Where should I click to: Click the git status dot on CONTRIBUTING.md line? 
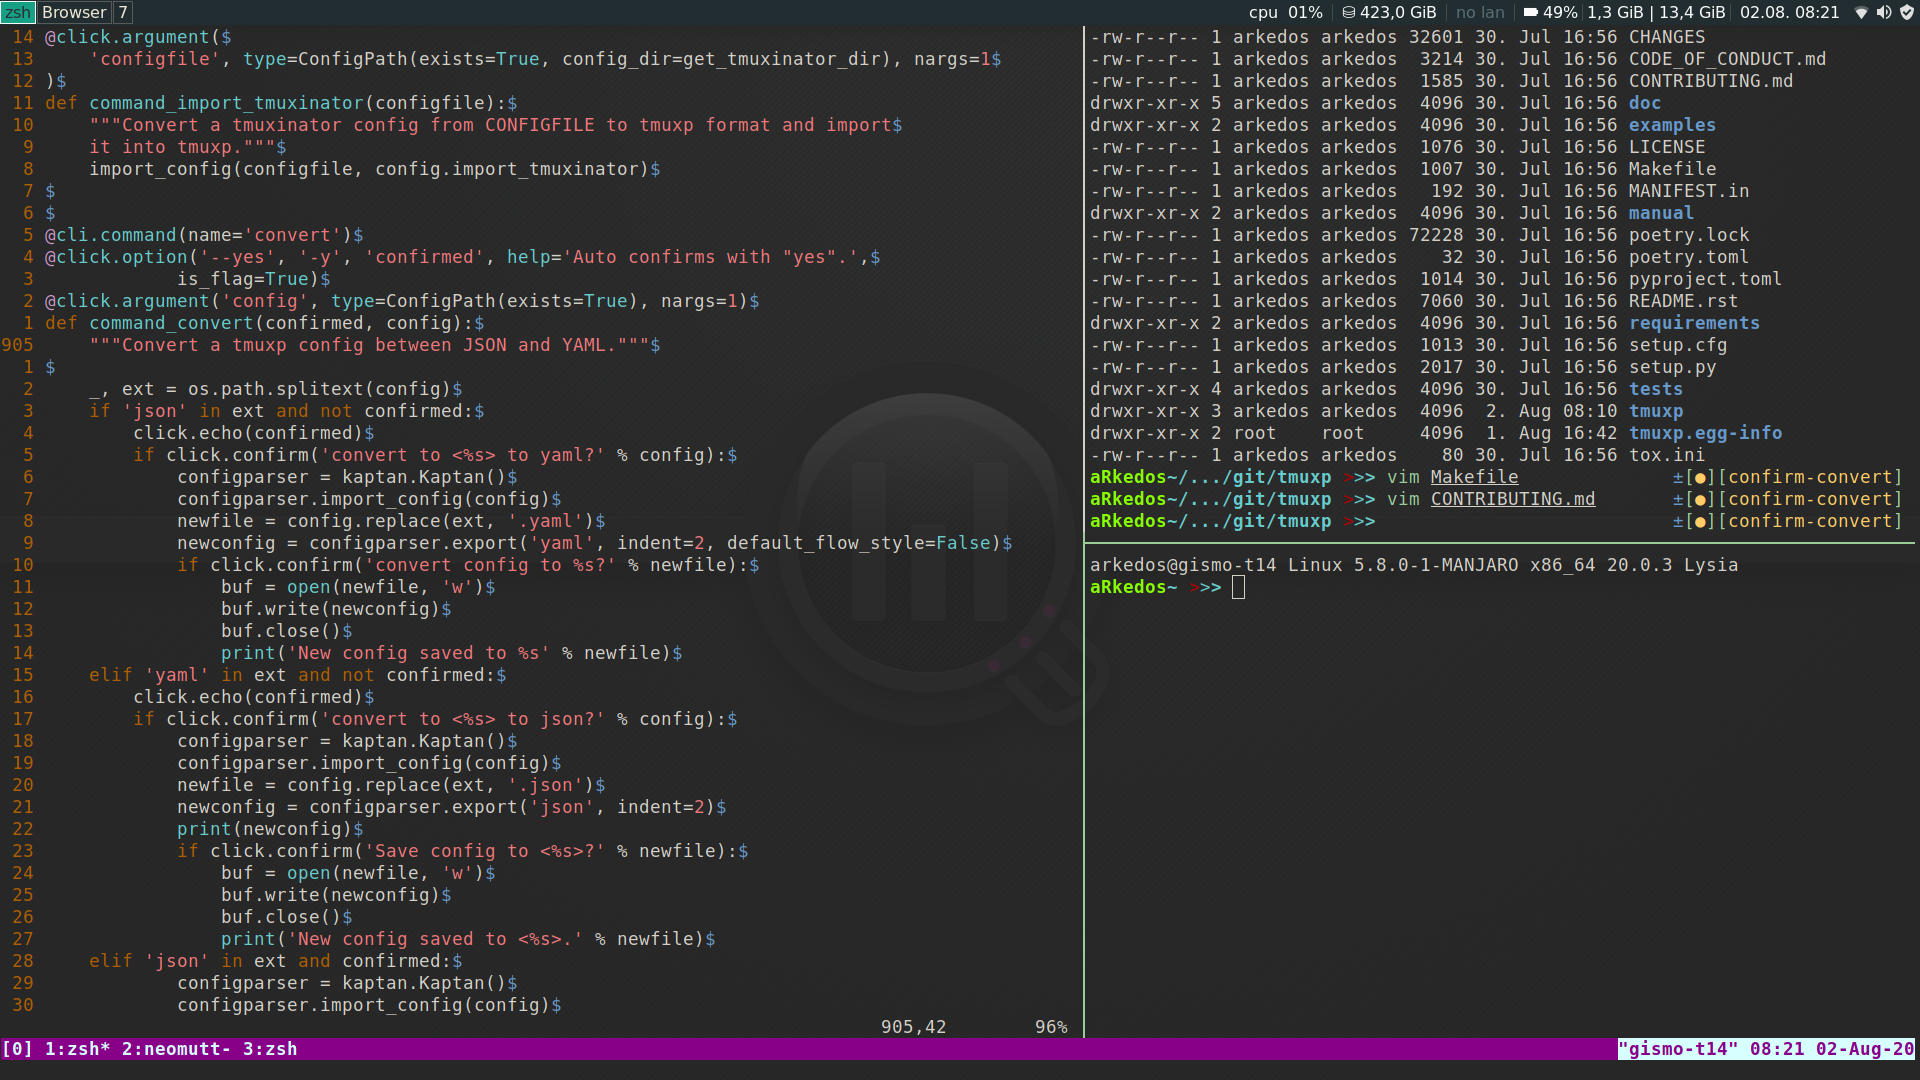click(1700, 500)
